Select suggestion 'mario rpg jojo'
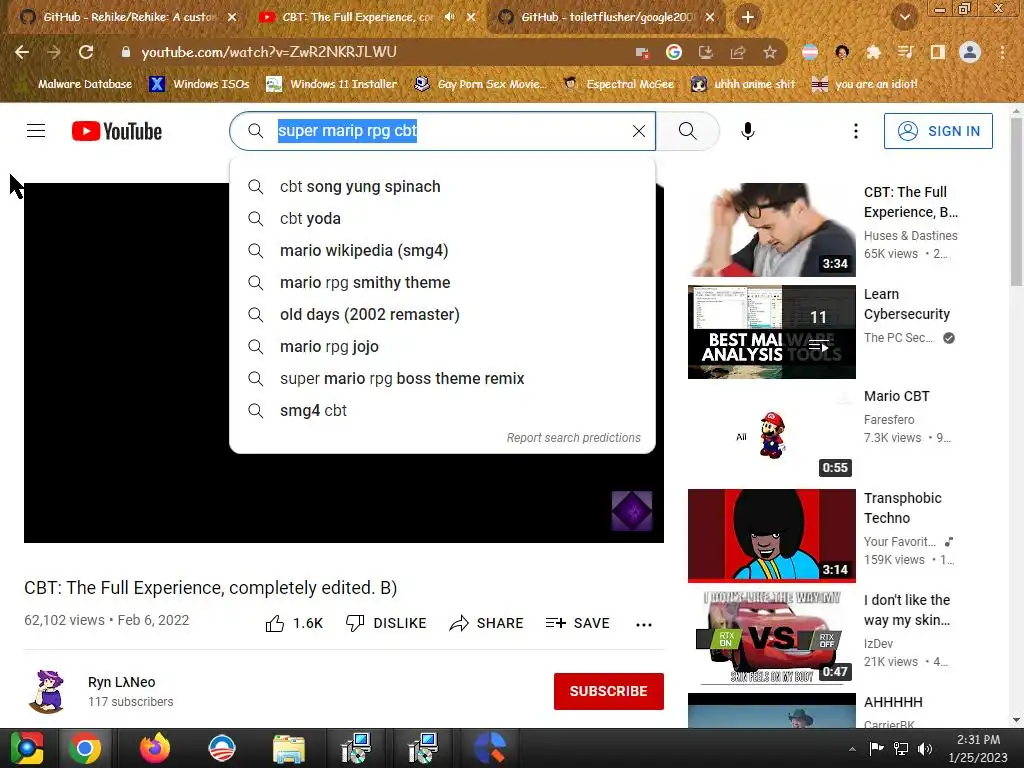 [x=442, y=347]
